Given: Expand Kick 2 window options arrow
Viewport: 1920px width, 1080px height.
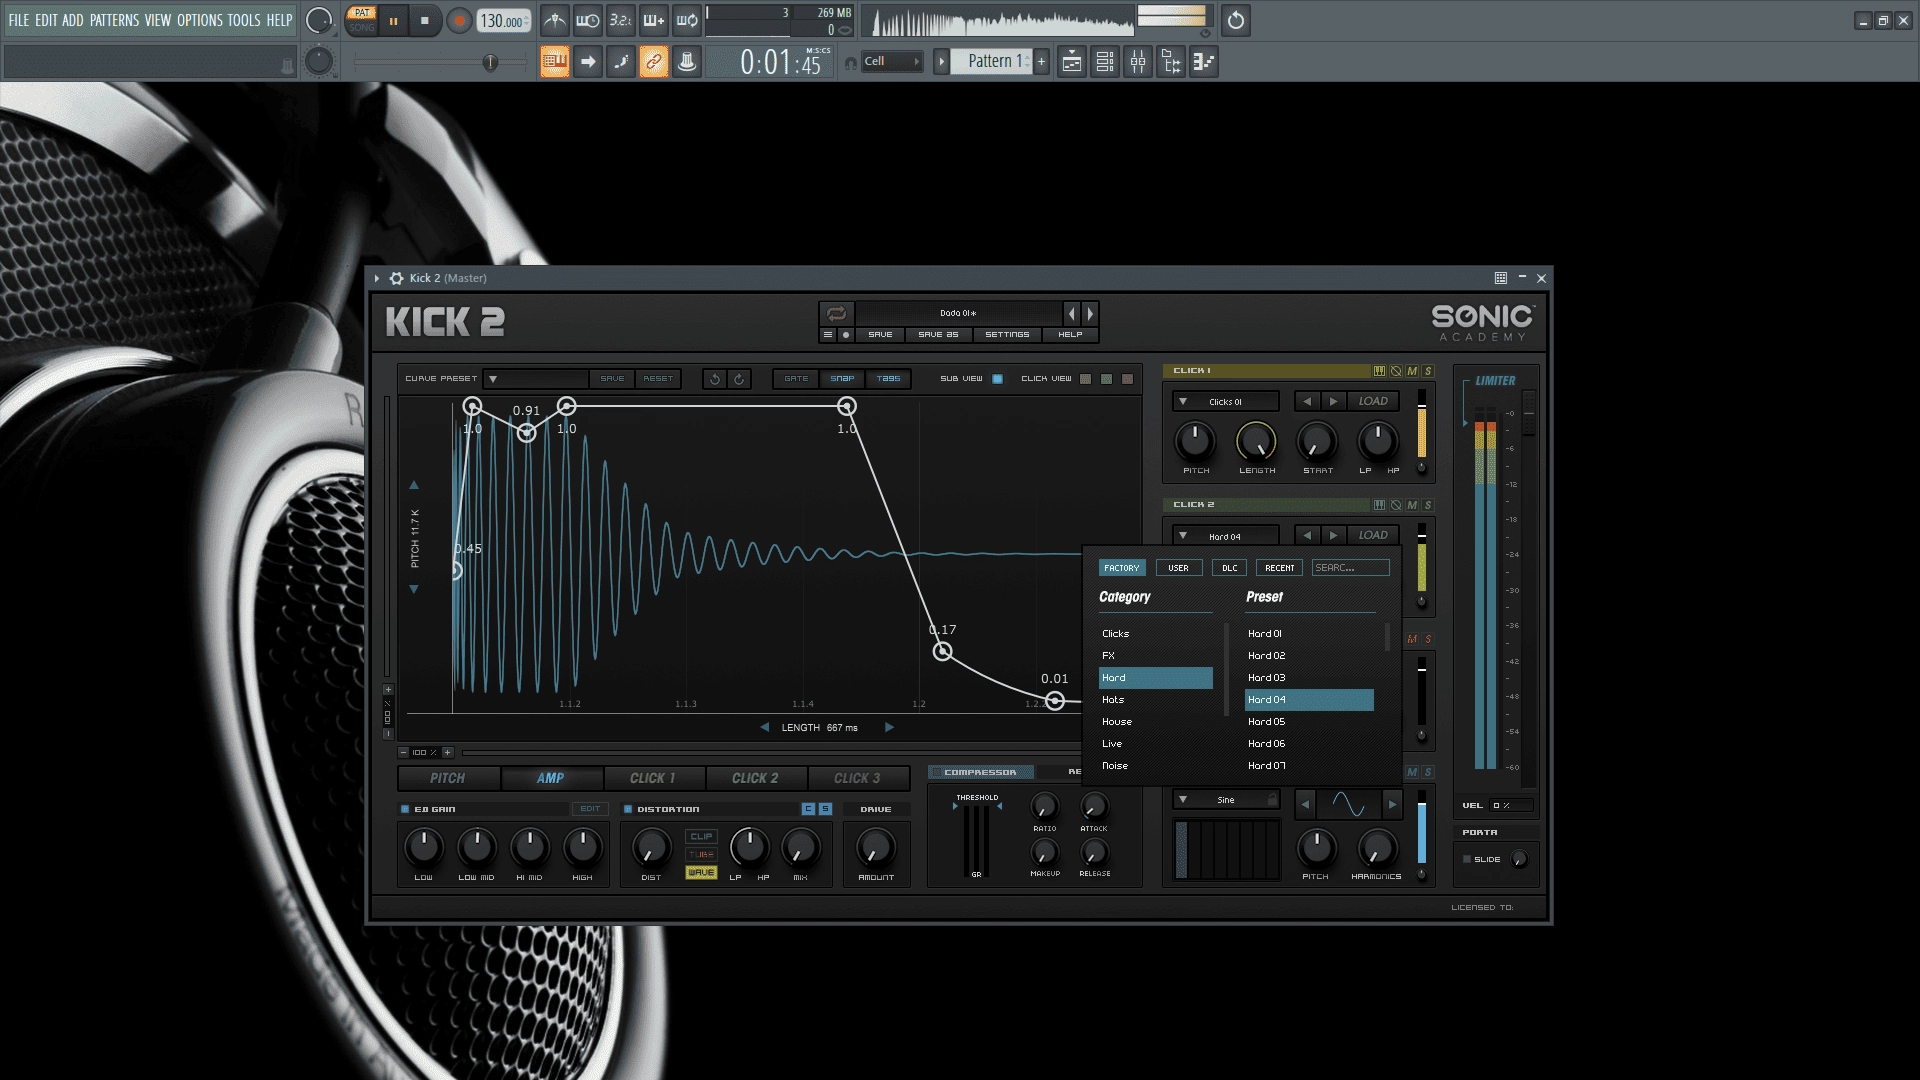Looking at the screenshot, I should pyautogui.click(x=377, y=278).
